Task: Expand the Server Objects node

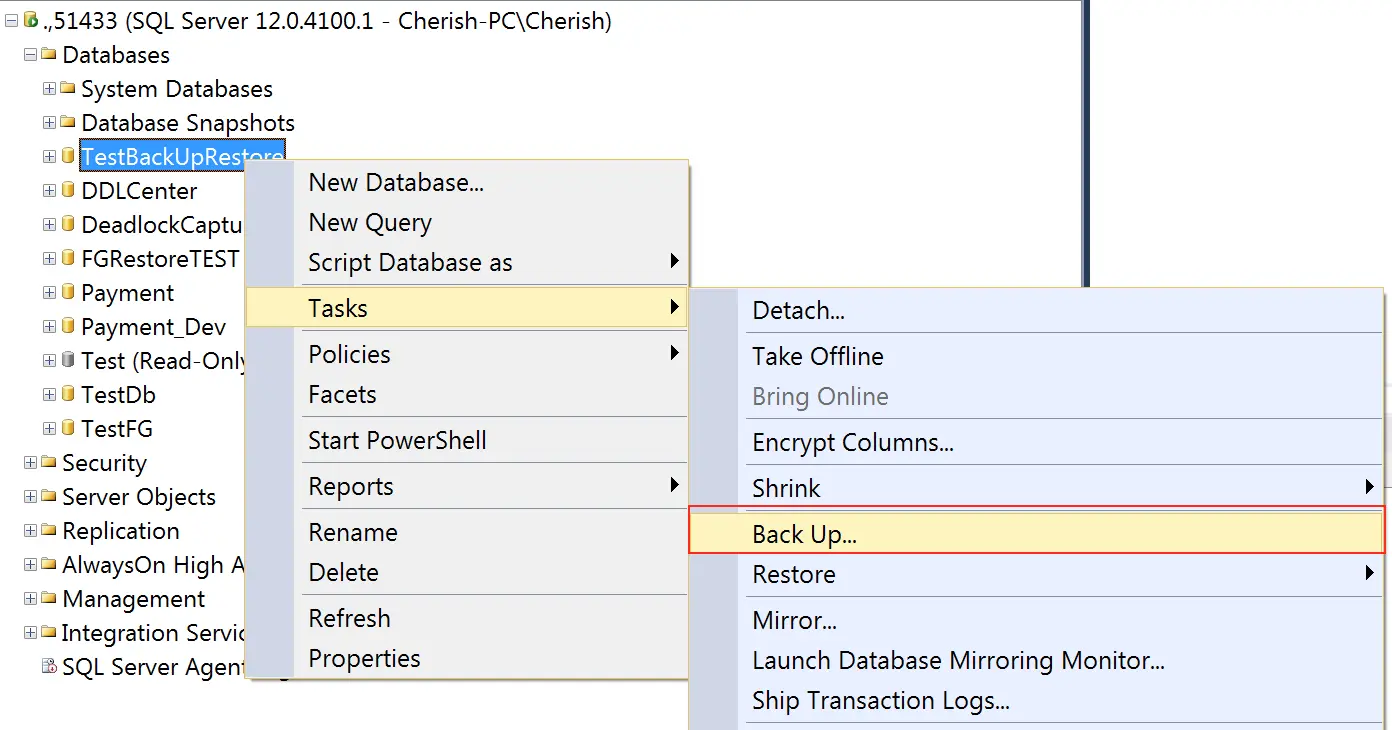Action: click(30, 497)
